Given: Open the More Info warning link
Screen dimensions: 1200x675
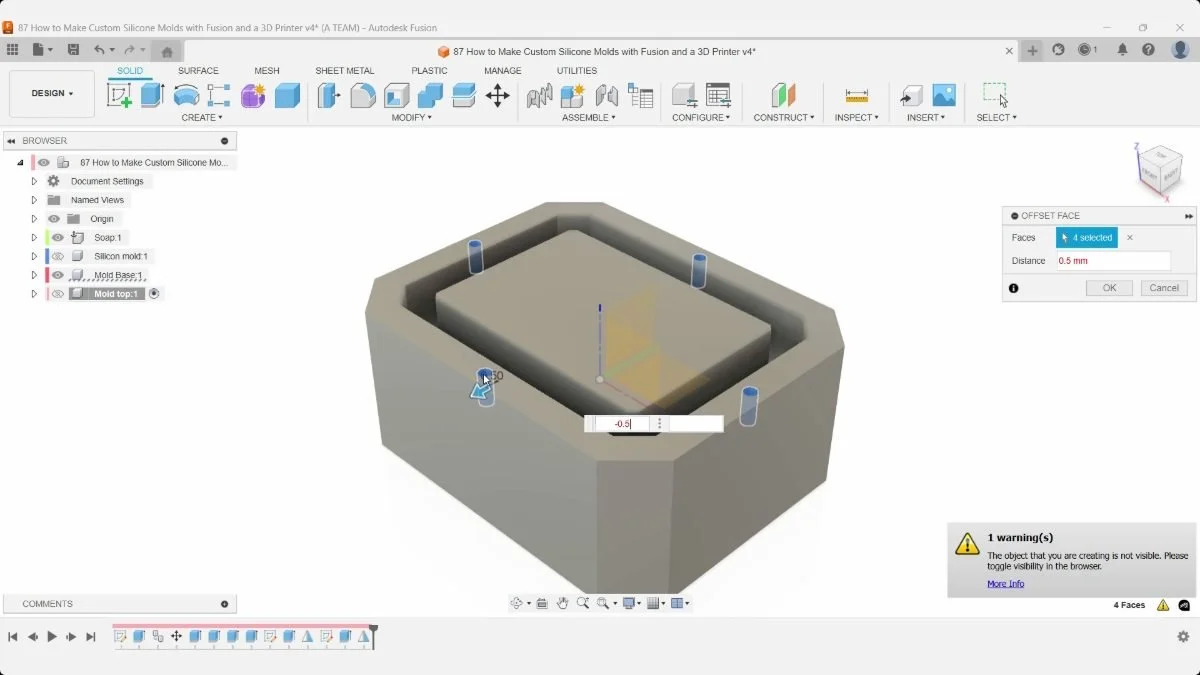Looking at the screenshot, I should [1005, 584].
